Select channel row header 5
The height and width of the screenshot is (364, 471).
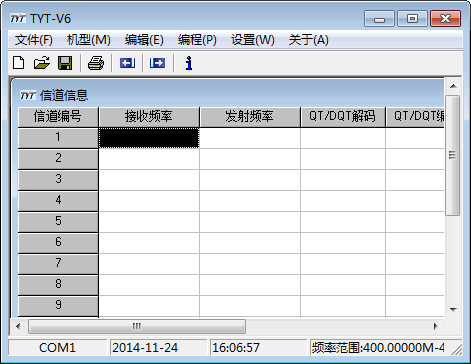coord(58,222)
